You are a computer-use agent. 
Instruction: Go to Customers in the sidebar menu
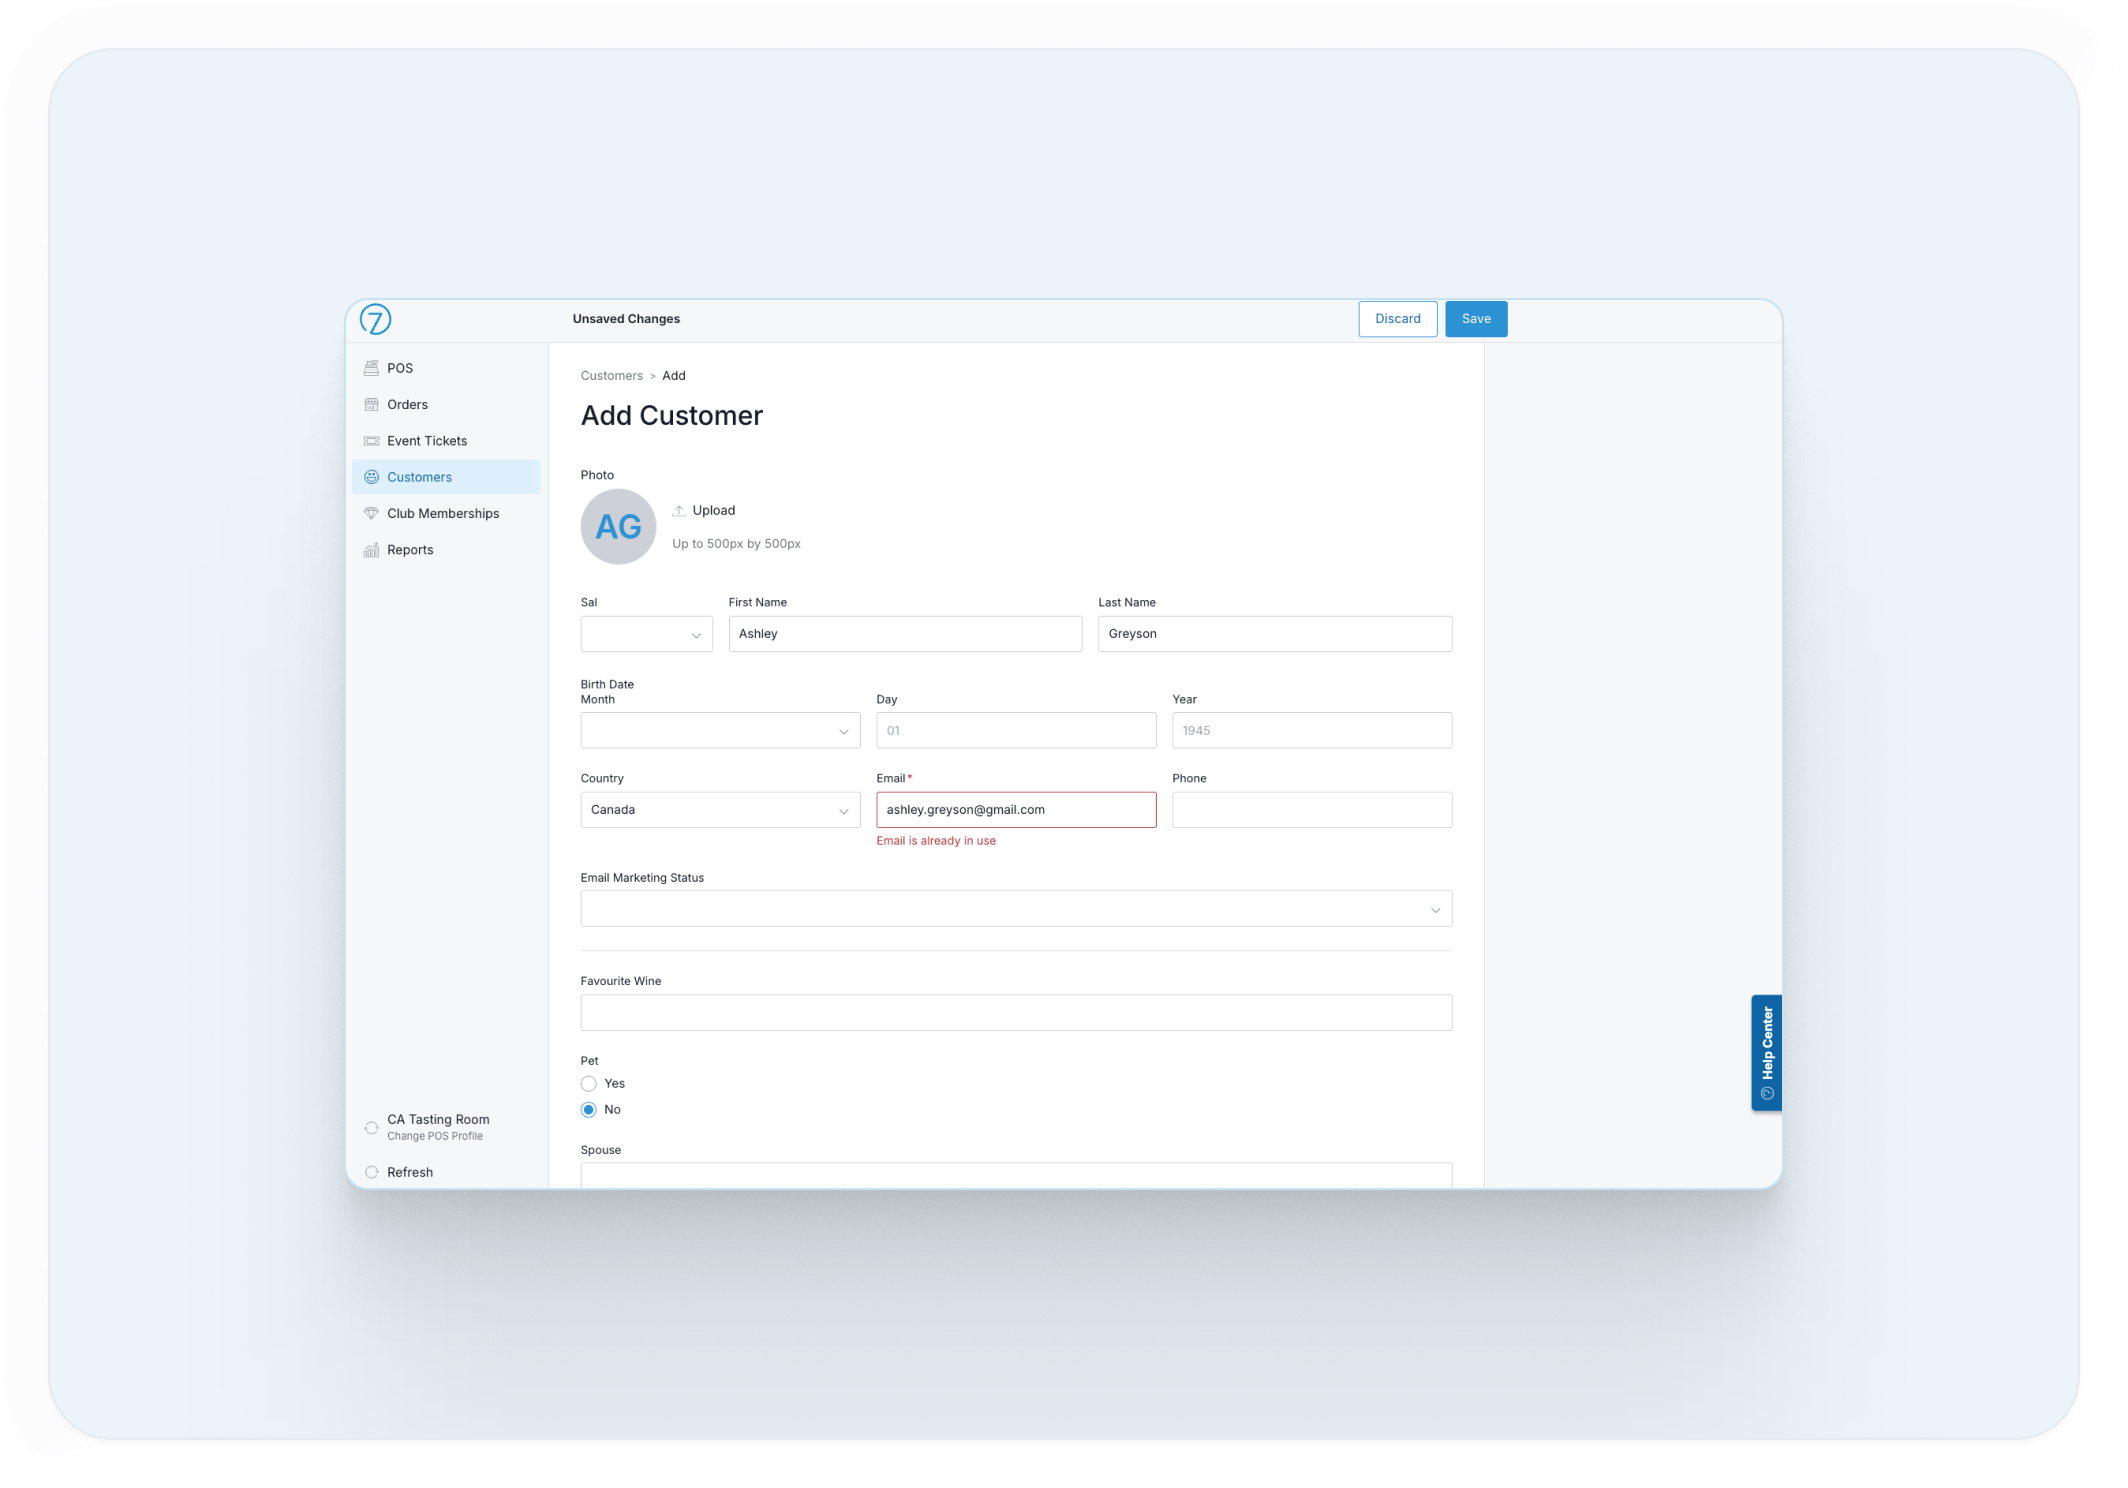tap(420, 477)
